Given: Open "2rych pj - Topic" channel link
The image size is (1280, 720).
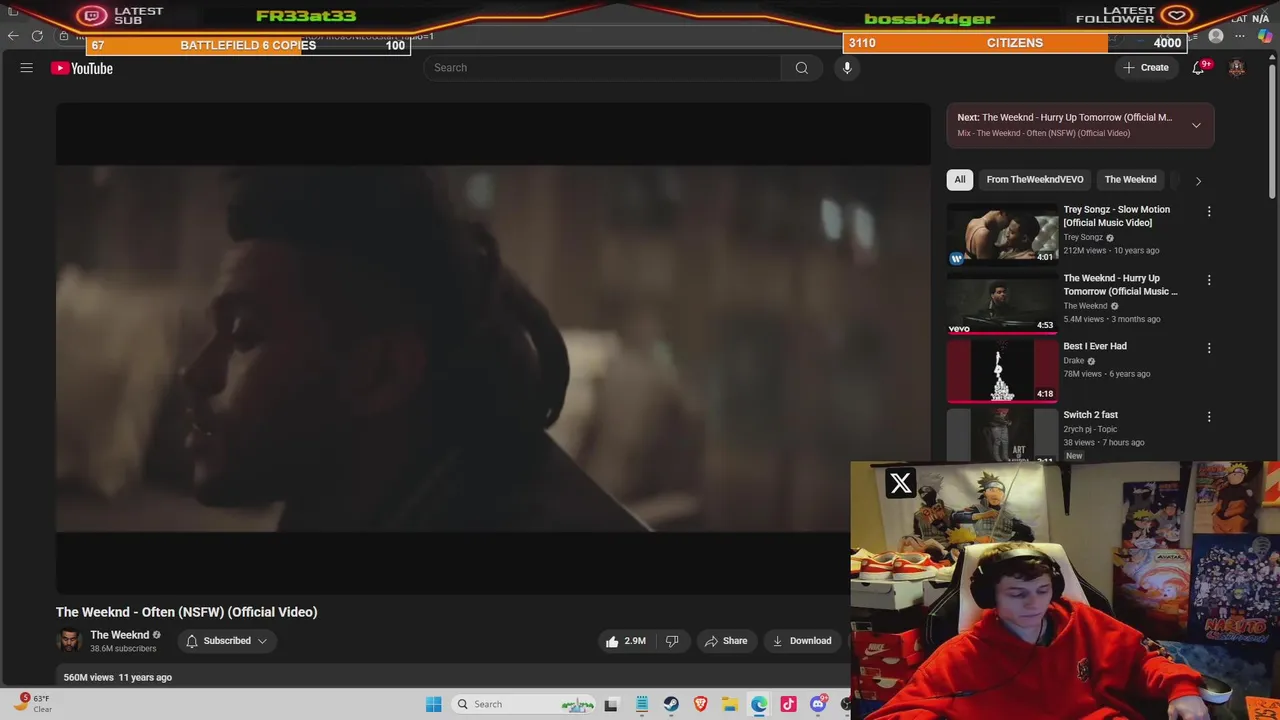Looking at the screenshot, I should (x=1090, y=429).
